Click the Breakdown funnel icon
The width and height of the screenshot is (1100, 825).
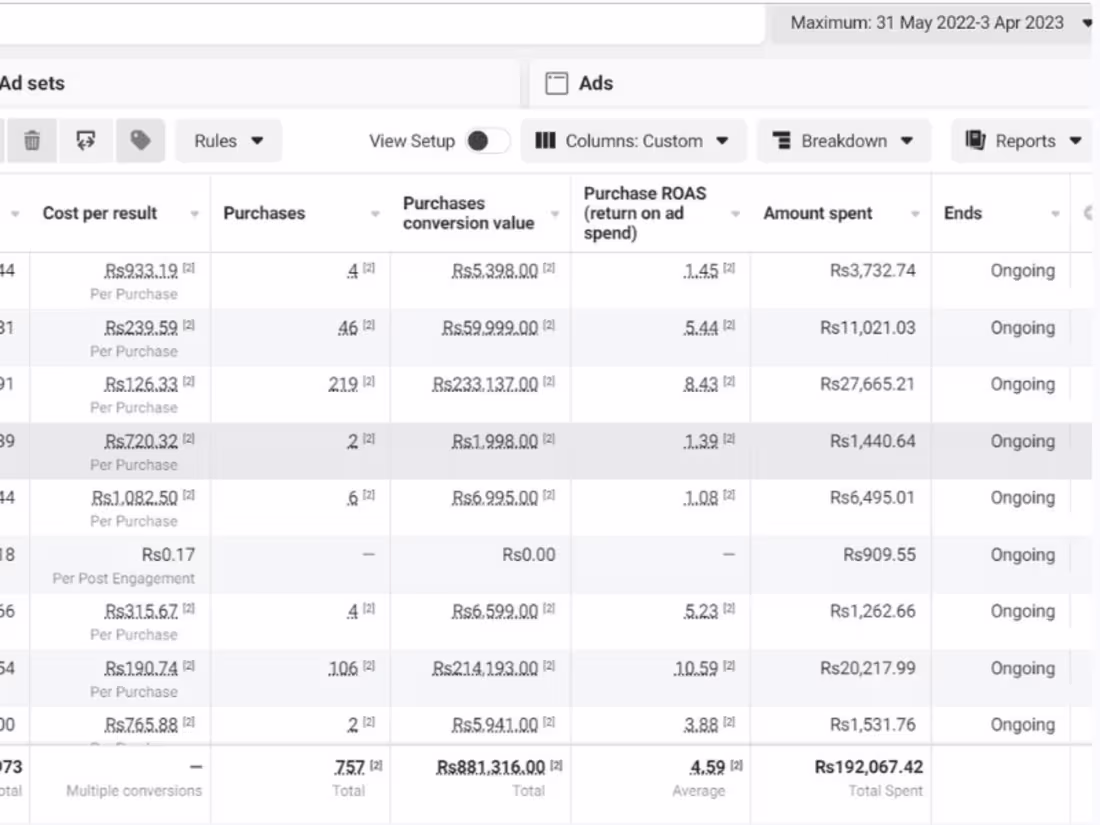pyautogui.click(x=782, y=140)
